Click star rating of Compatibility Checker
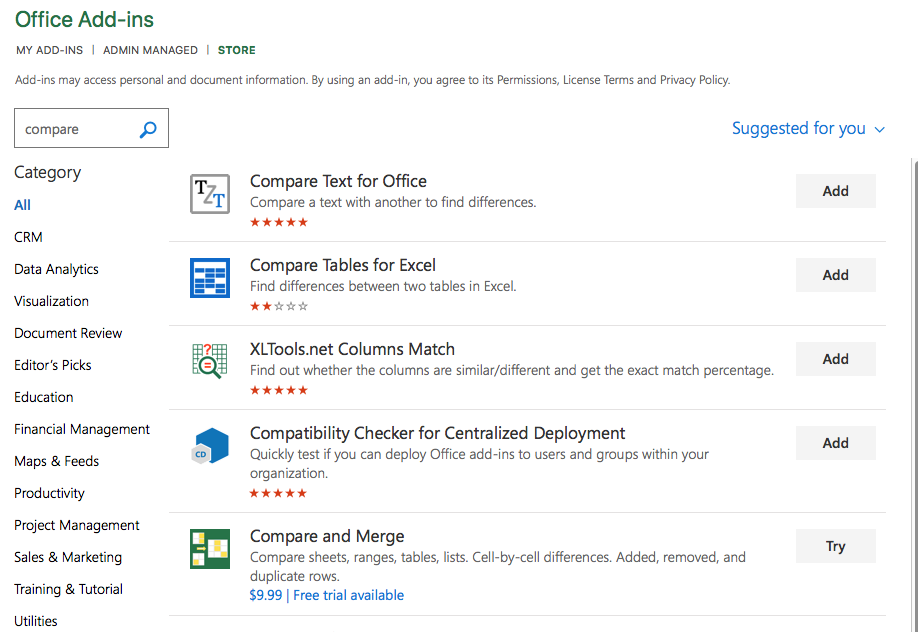The width and height of the screenshot is (918, 632). (278, 493)
